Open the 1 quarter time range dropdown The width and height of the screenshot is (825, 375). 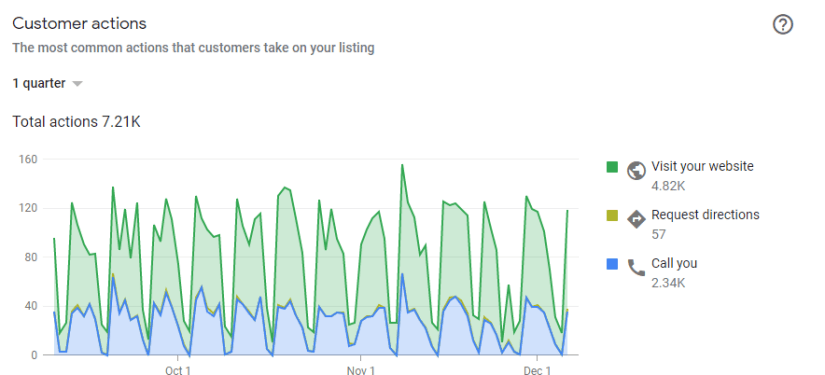point(47,84)
